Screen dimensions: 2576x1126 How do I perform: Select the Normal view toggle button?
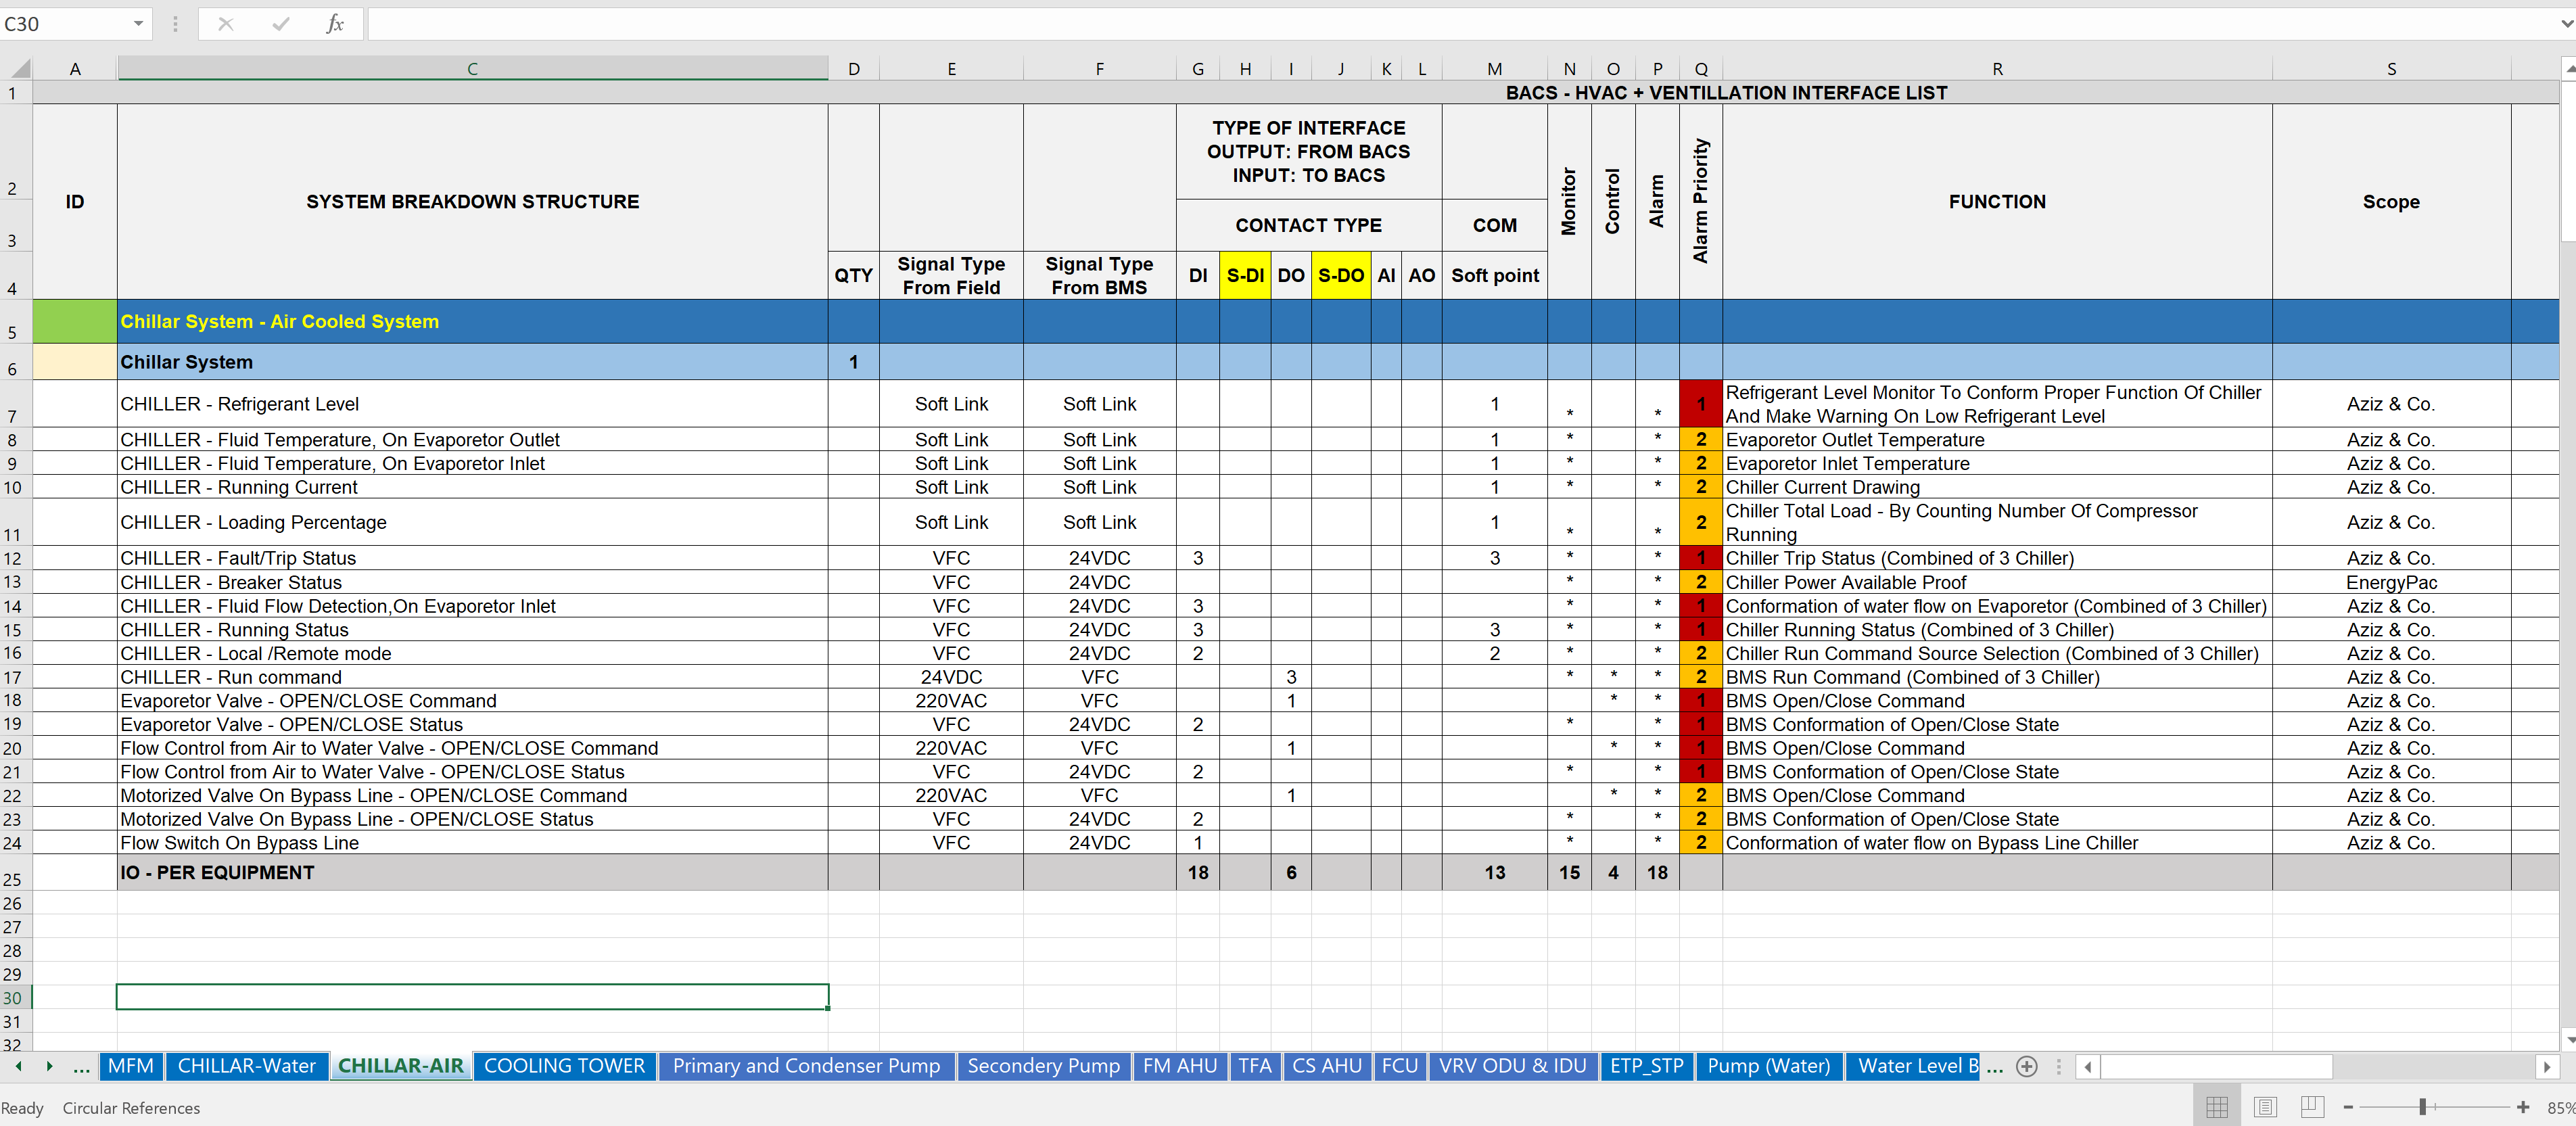click(2217, 1107)
